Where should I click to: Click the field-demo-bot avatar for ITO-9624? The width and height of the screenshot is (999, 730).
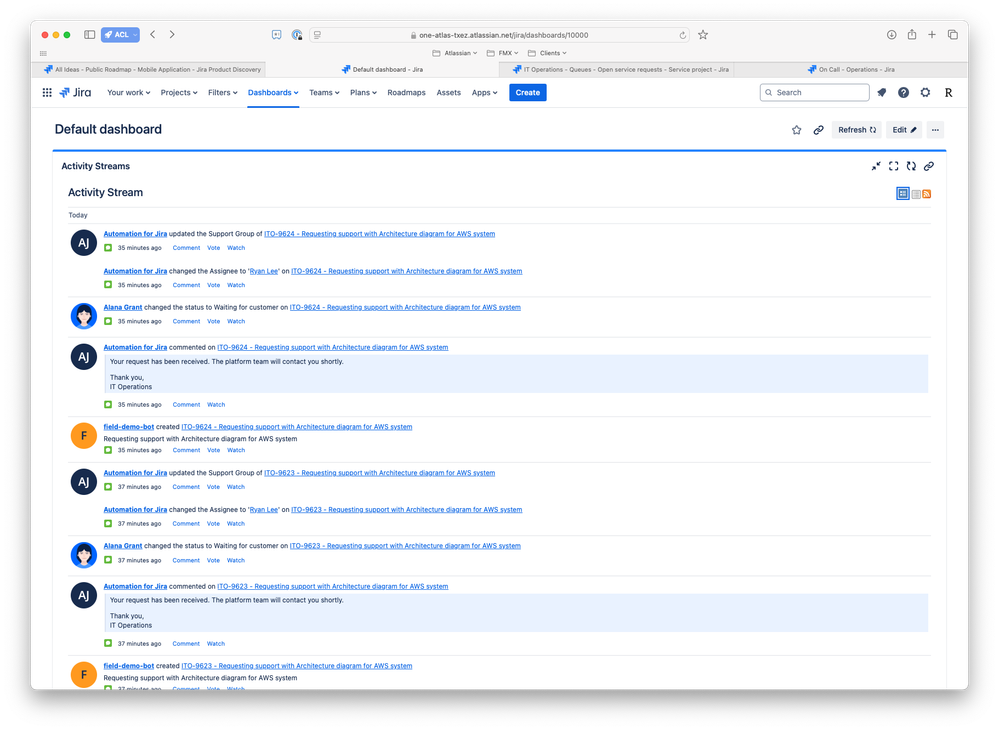[x=83, y=436]
